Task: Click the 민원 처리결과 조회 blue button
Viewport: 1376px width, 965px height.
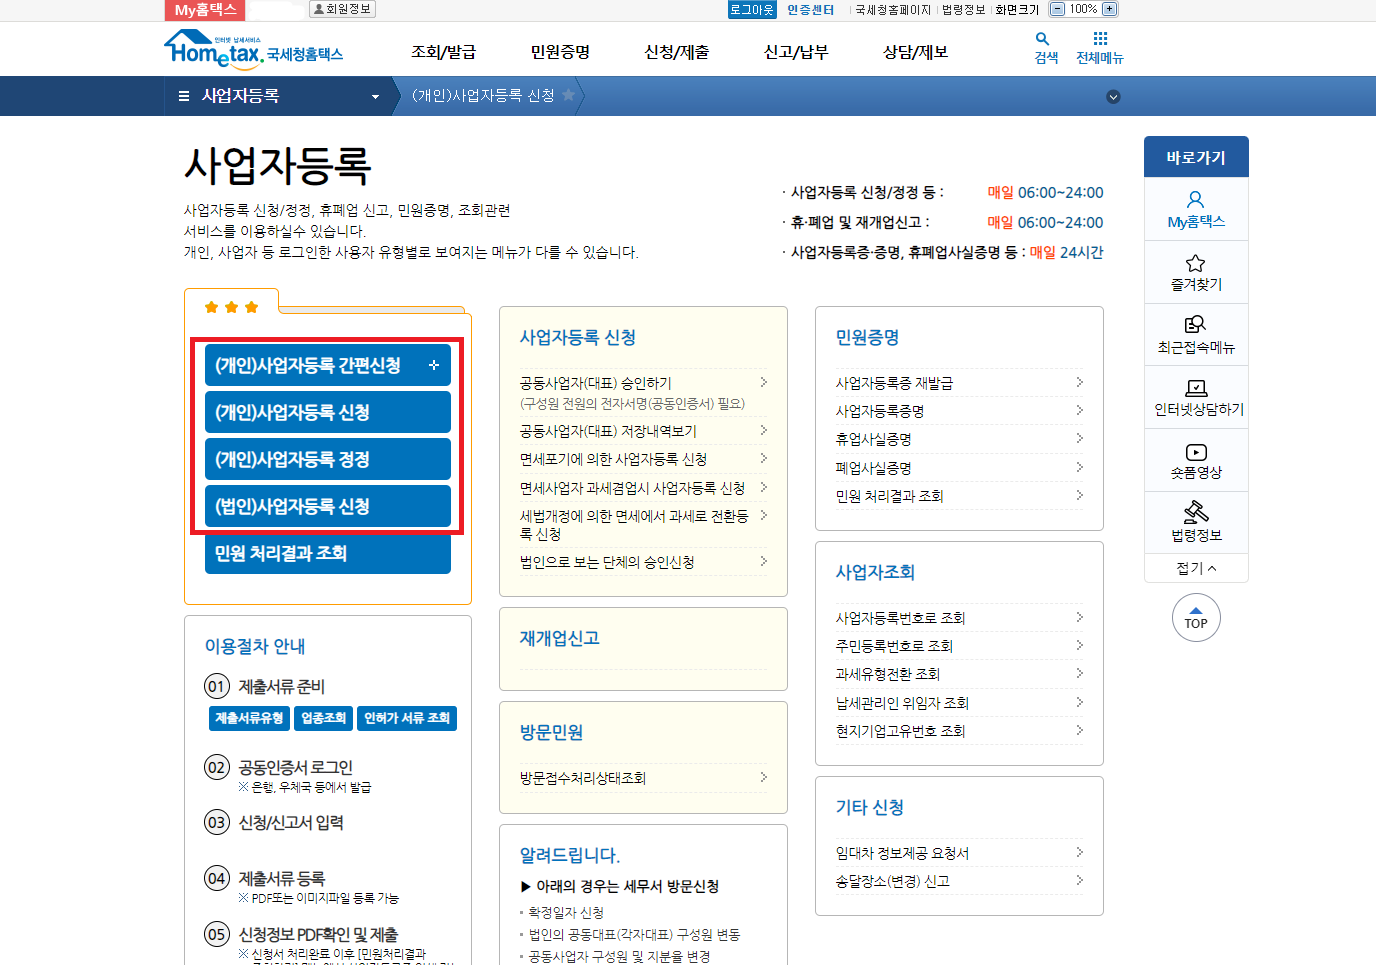Action: [328, 553]
